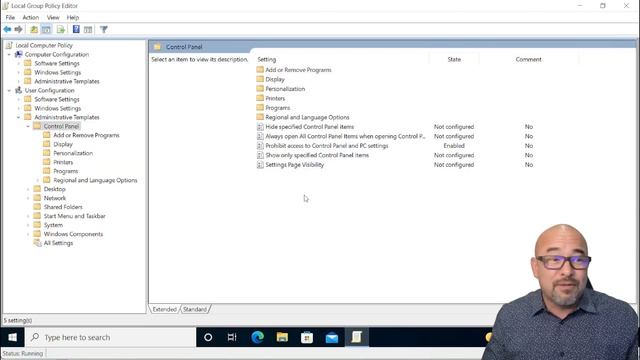The height and width of the screenshot is (360, 640).
Task: Click the Cortana circle taskbar icon
Action: 208,337
